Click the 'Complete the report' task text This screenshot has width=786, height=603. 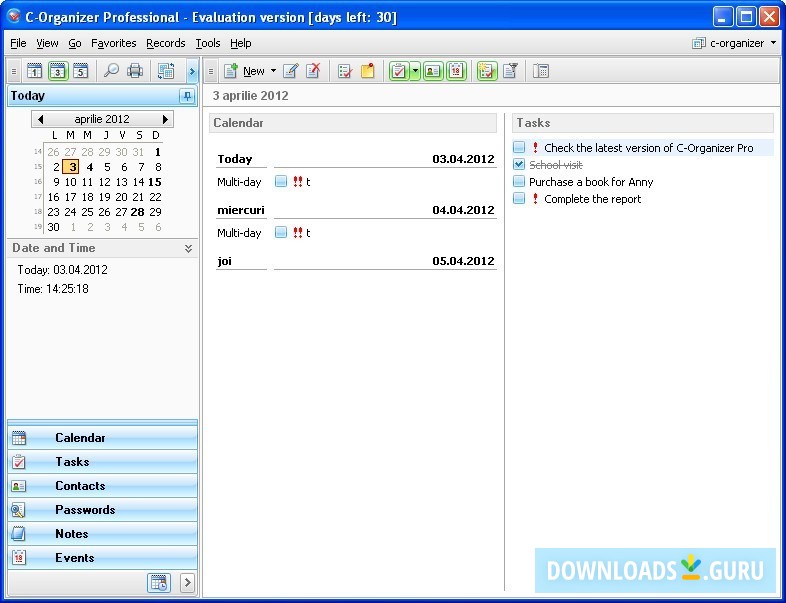(x=593, y=199)
